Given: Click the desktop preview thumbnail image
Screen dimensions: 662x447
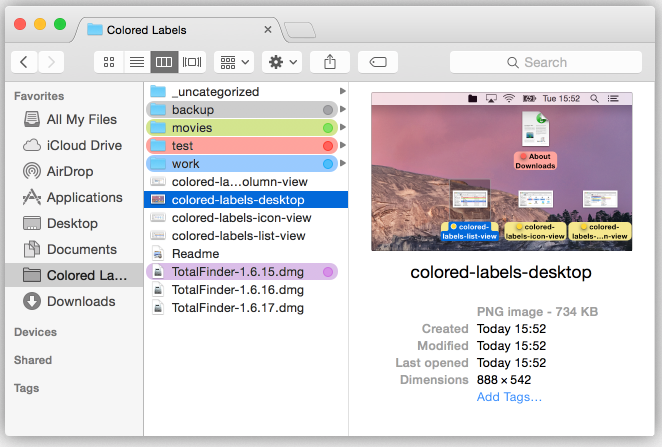Looking at the screenshot, I should tap(502, 171).
